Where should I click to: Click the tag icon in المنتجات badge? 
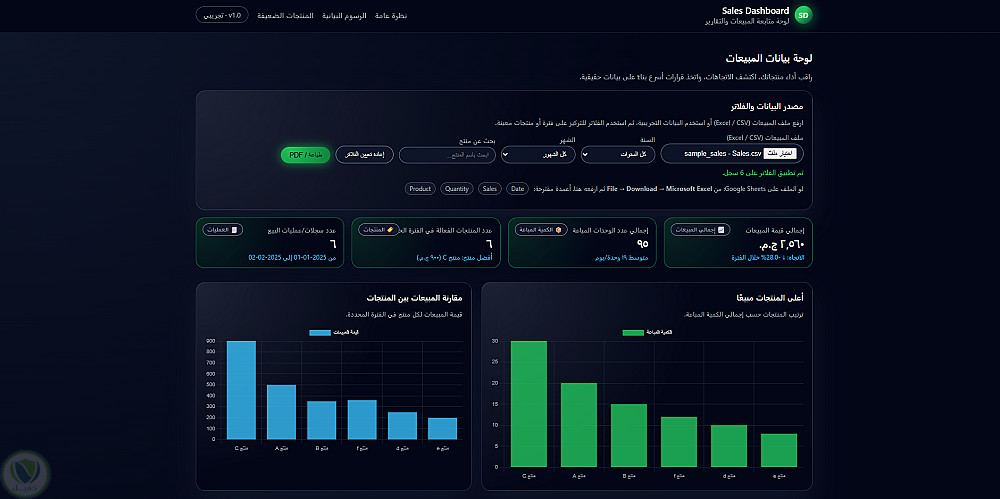[x=390, y=230]
